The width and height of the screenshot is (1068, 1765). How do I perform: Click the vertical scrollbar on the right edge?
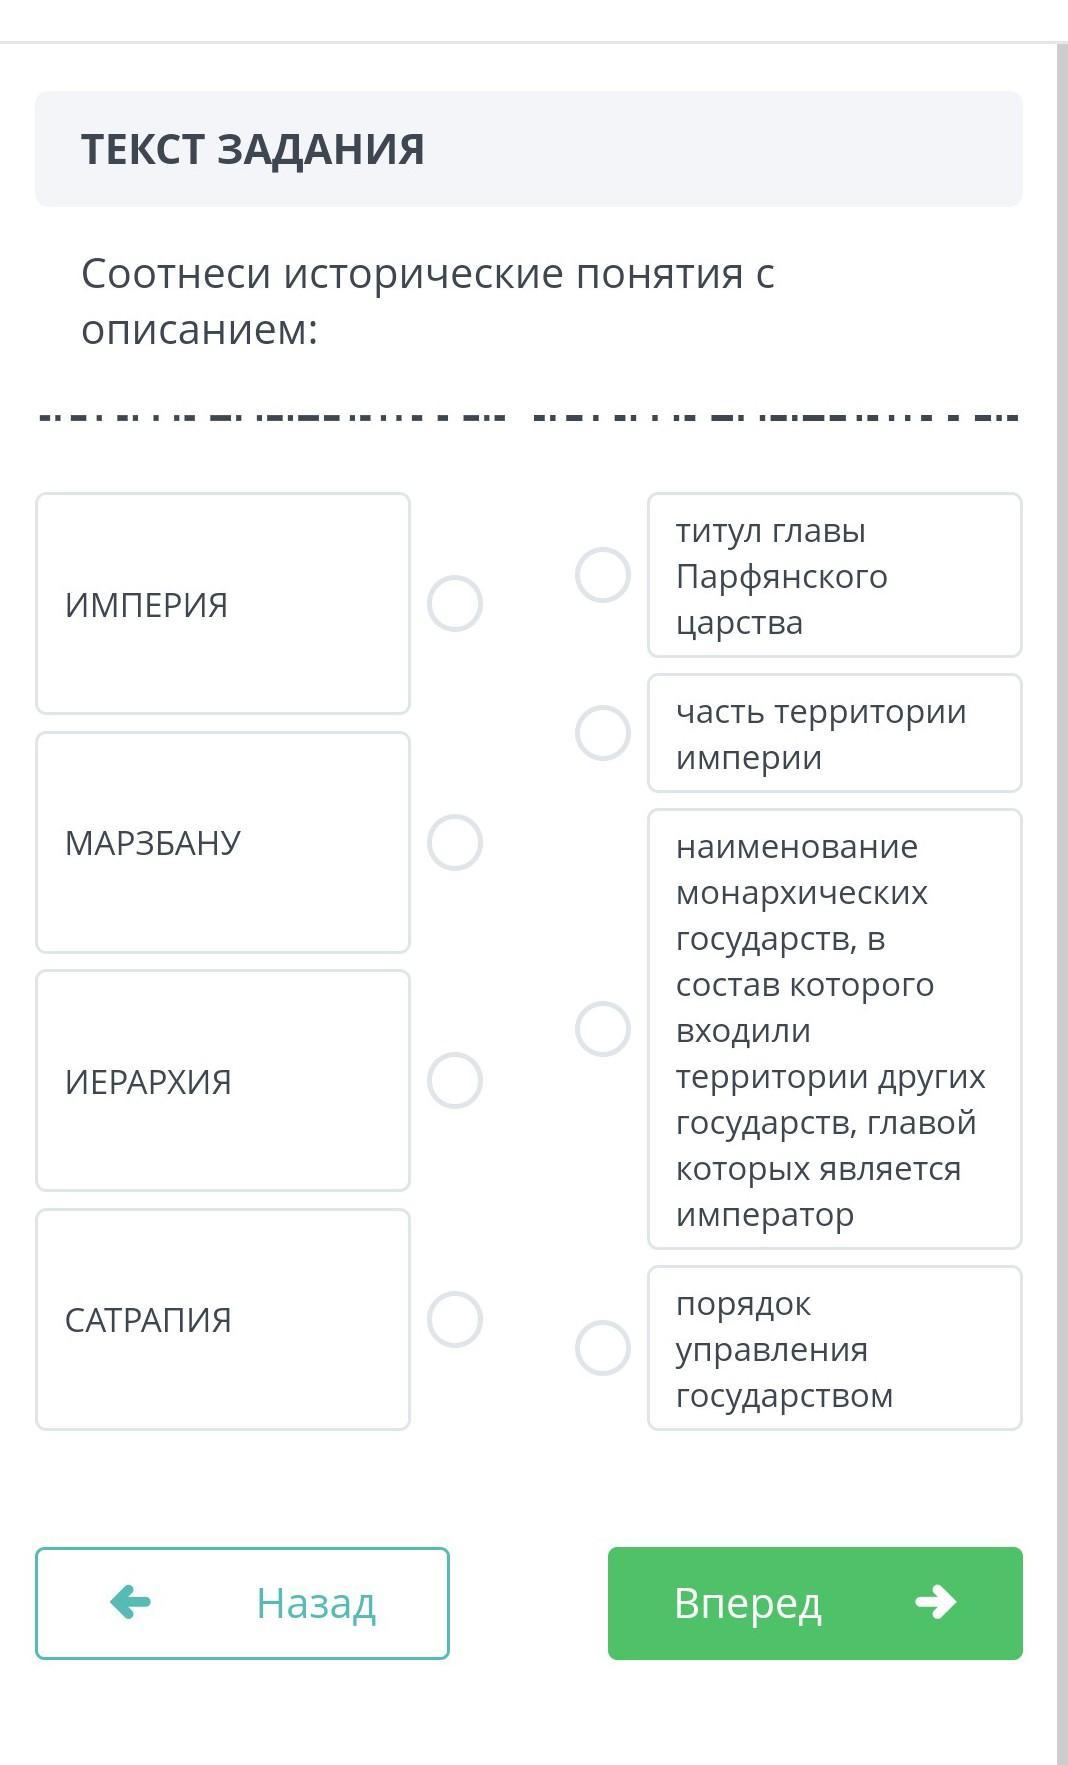(1062, 900)
